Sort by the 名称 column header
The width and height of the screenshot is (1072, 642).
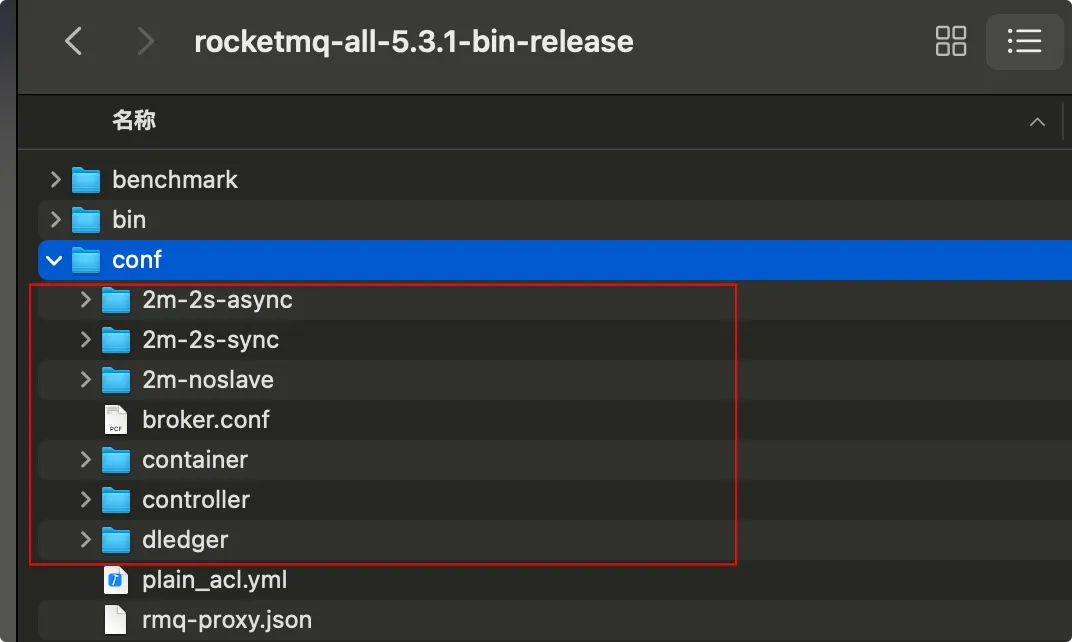(134, 121)
